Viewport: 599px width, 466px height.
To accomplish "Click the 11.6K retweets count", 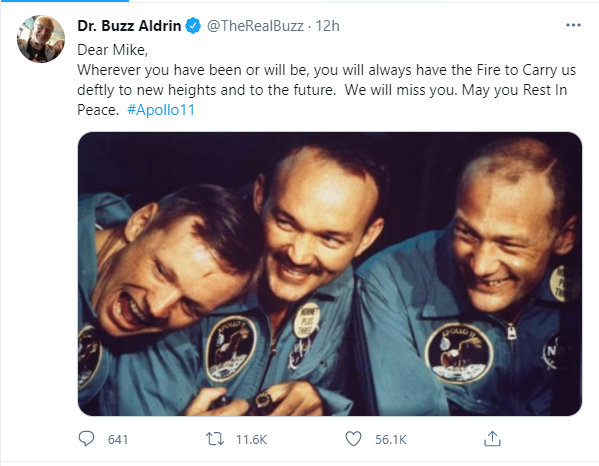I will [251, 440].
